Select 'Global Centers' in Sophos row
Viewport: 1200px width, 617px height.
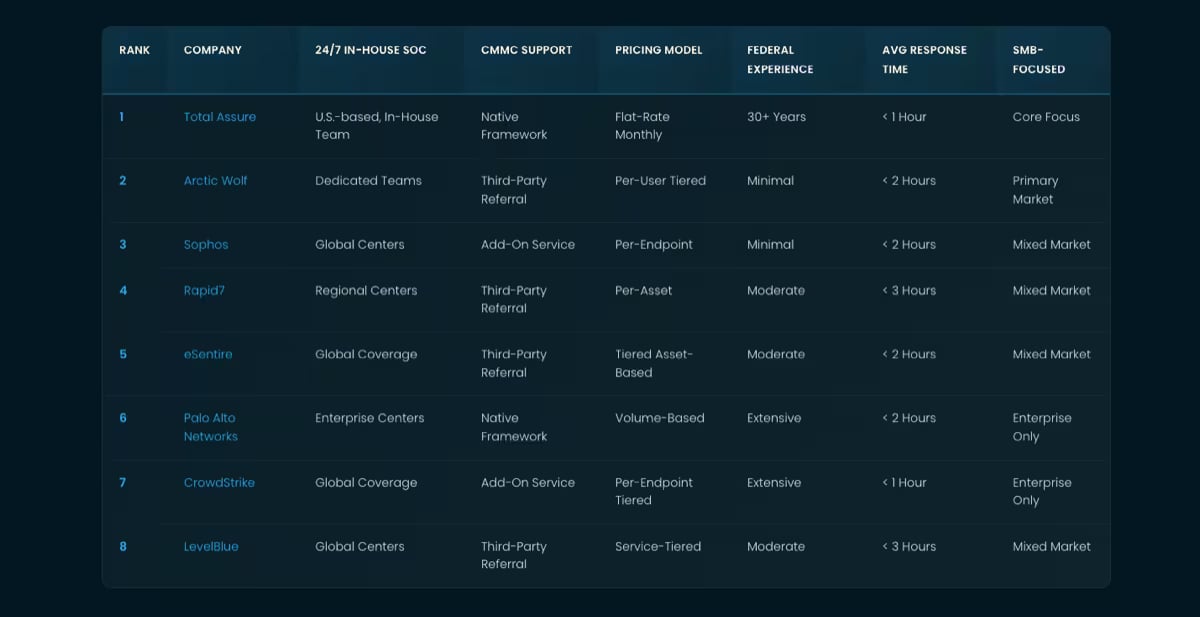pyautogui.click(x=360, y=245)
